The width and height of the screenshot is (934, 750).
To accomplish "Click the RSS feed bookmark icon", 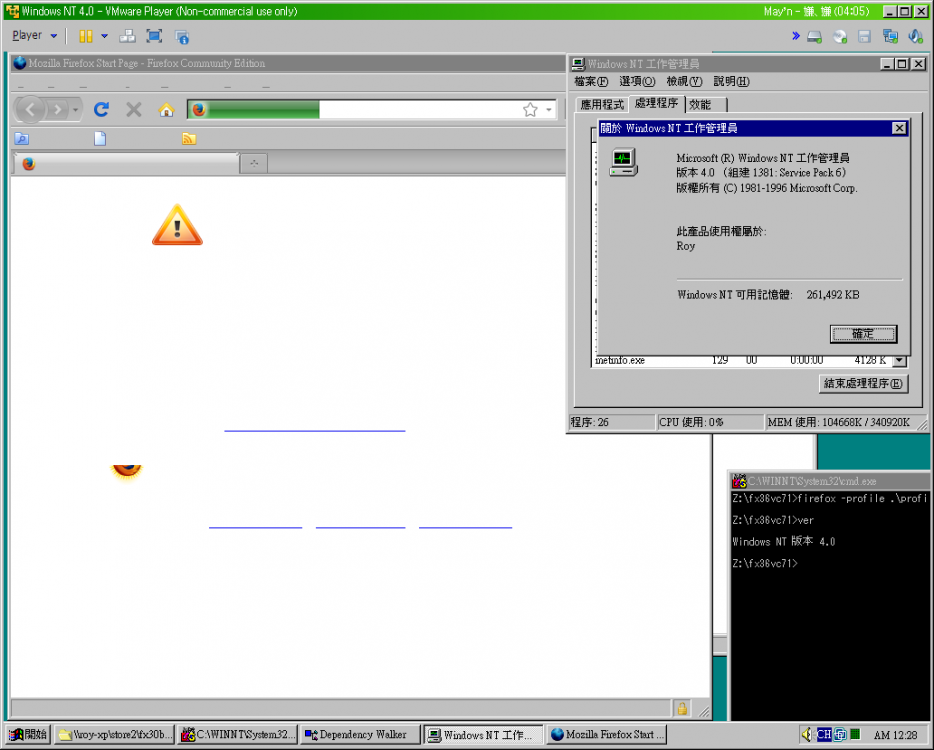I will click(189, 139).
